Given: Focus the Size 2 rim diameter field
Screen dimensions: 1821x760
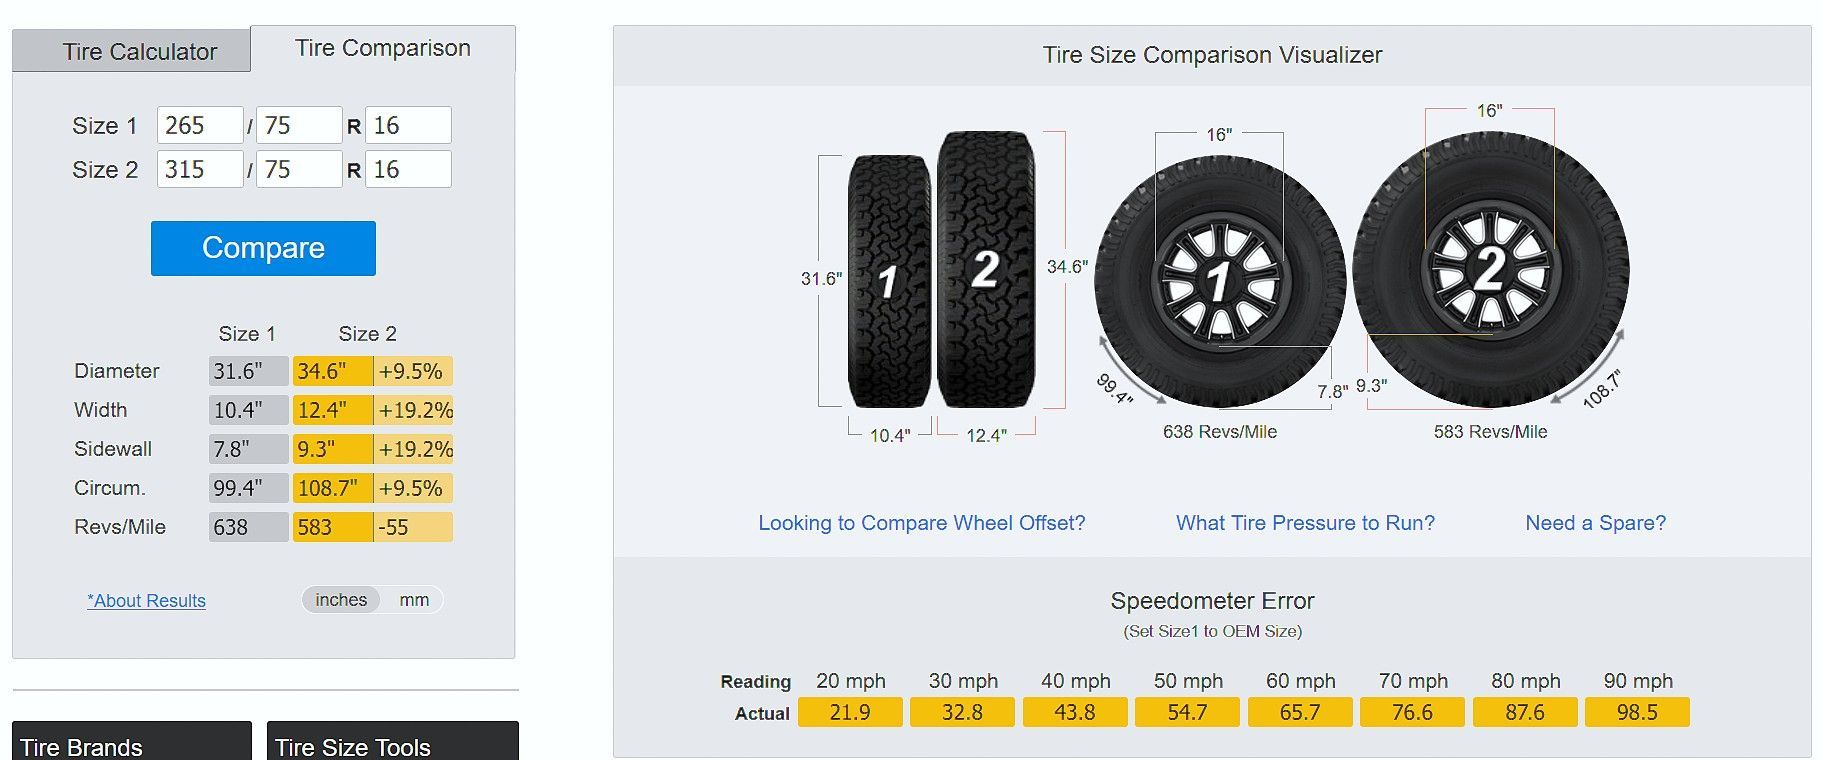Looking at the screenshot, I should pyautogui.click(x=408, y=170).
